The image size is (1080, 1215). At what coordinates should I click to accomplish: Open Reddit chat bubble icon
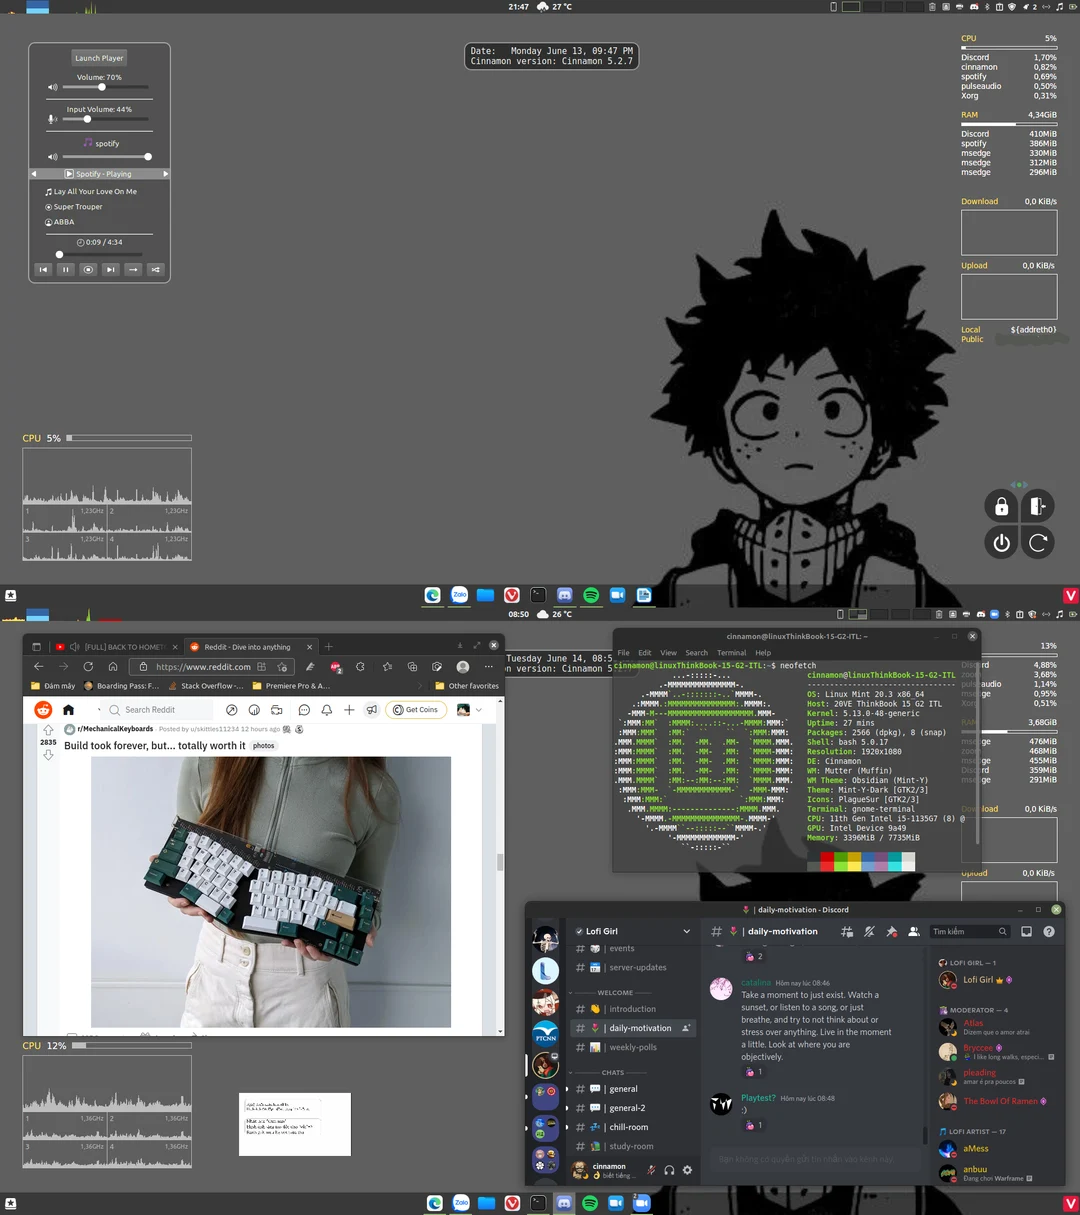pos(304,709)
